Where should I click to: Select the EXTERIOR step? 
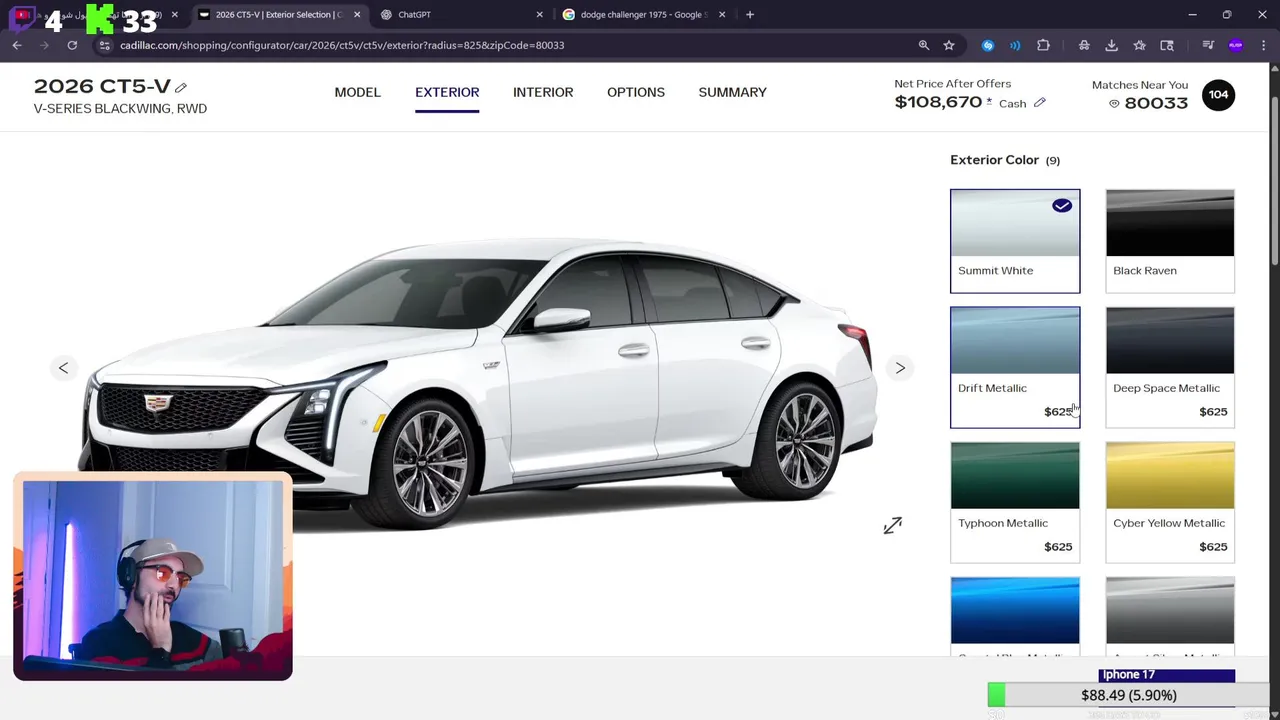point(447,92)
